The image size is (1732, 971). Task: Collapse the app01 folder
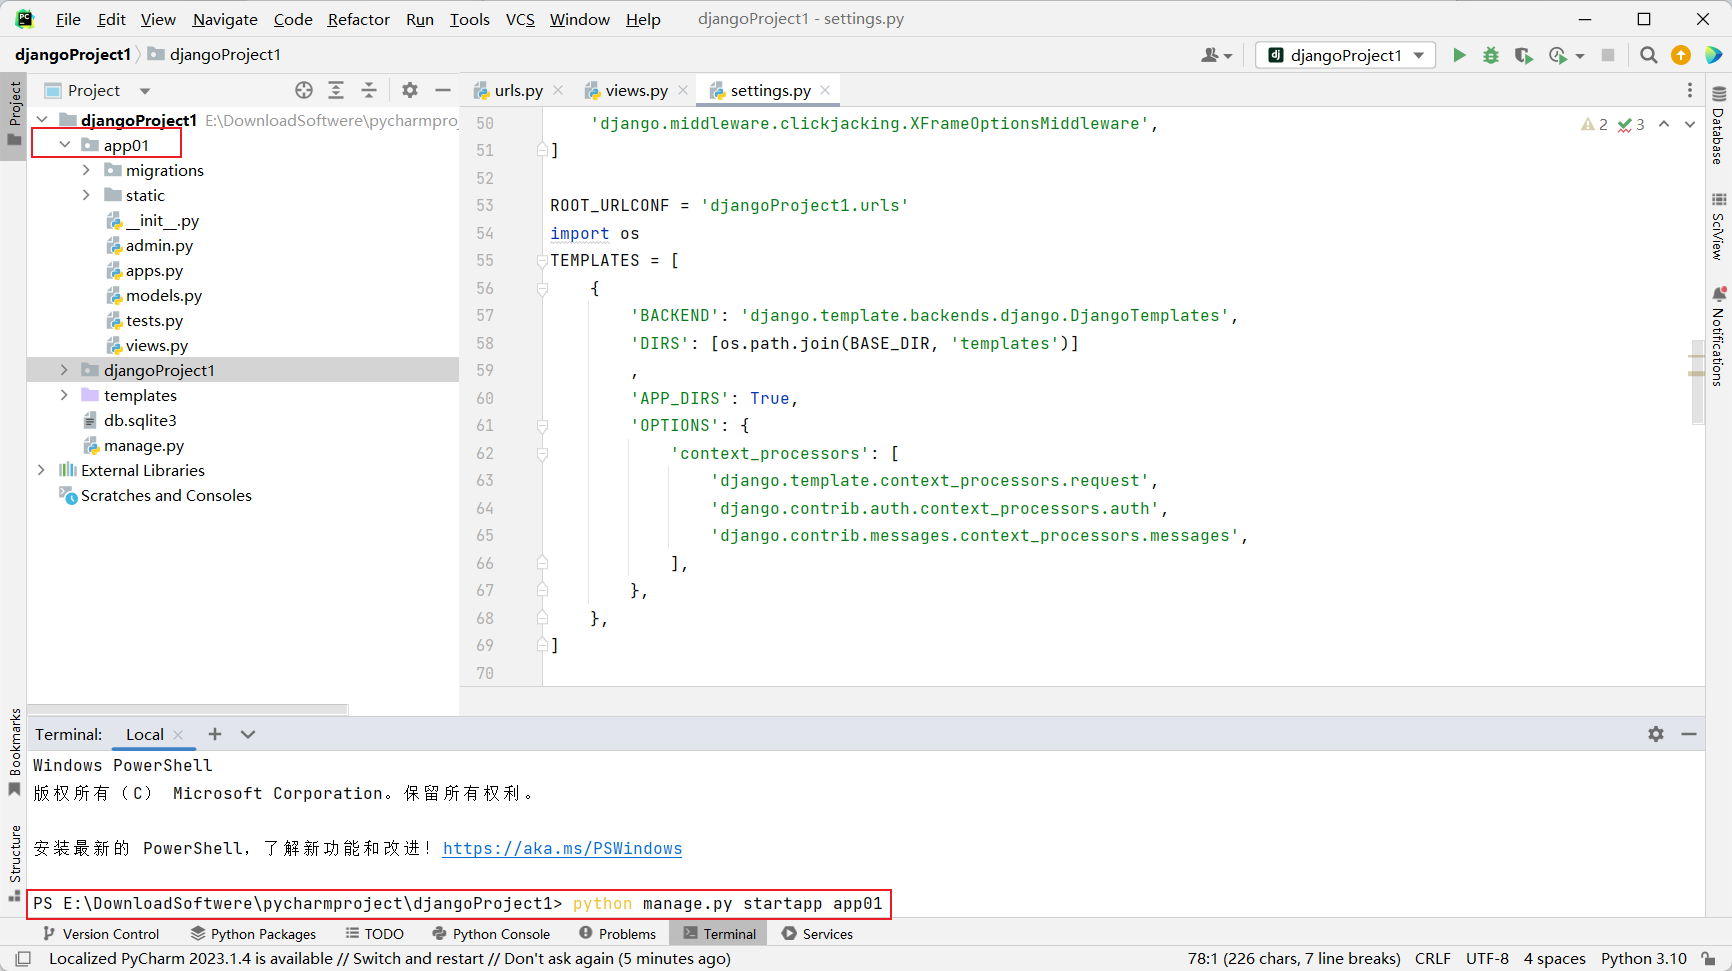point(65,145)
